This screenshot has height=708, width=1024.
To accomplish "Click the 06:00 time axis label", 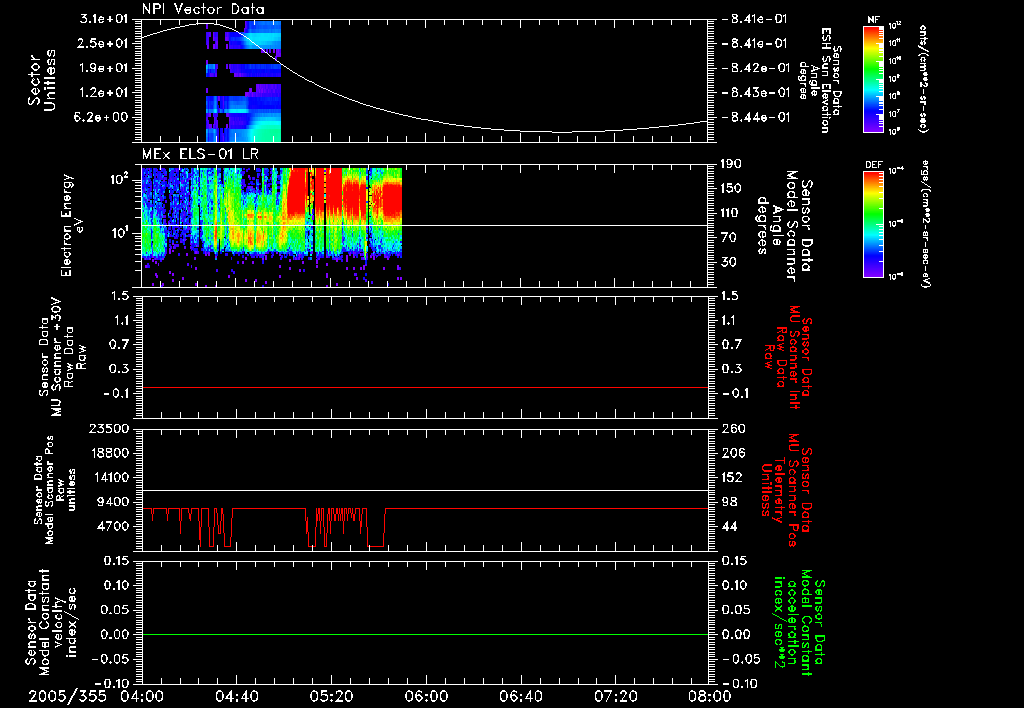I will pyautogui.click(x=426, y=696).
